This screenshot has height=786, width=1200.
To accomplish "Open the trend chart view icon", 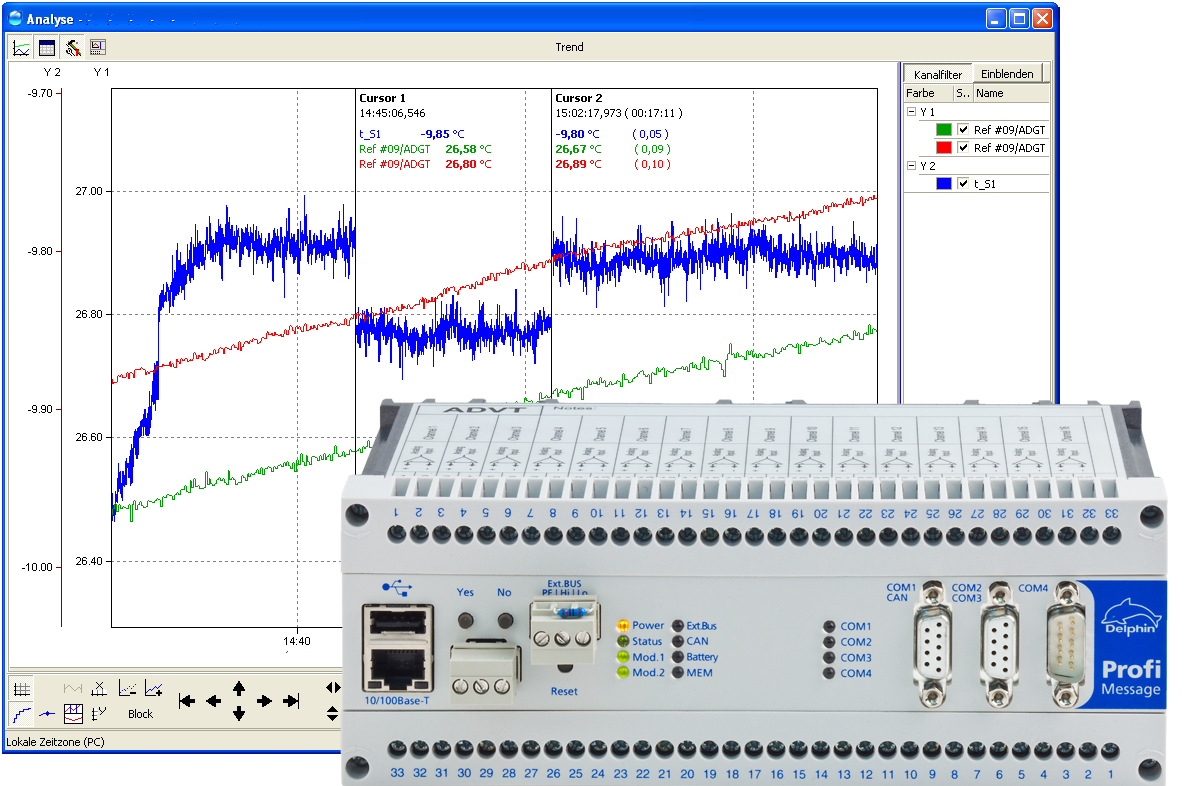I will coord(21,47).
